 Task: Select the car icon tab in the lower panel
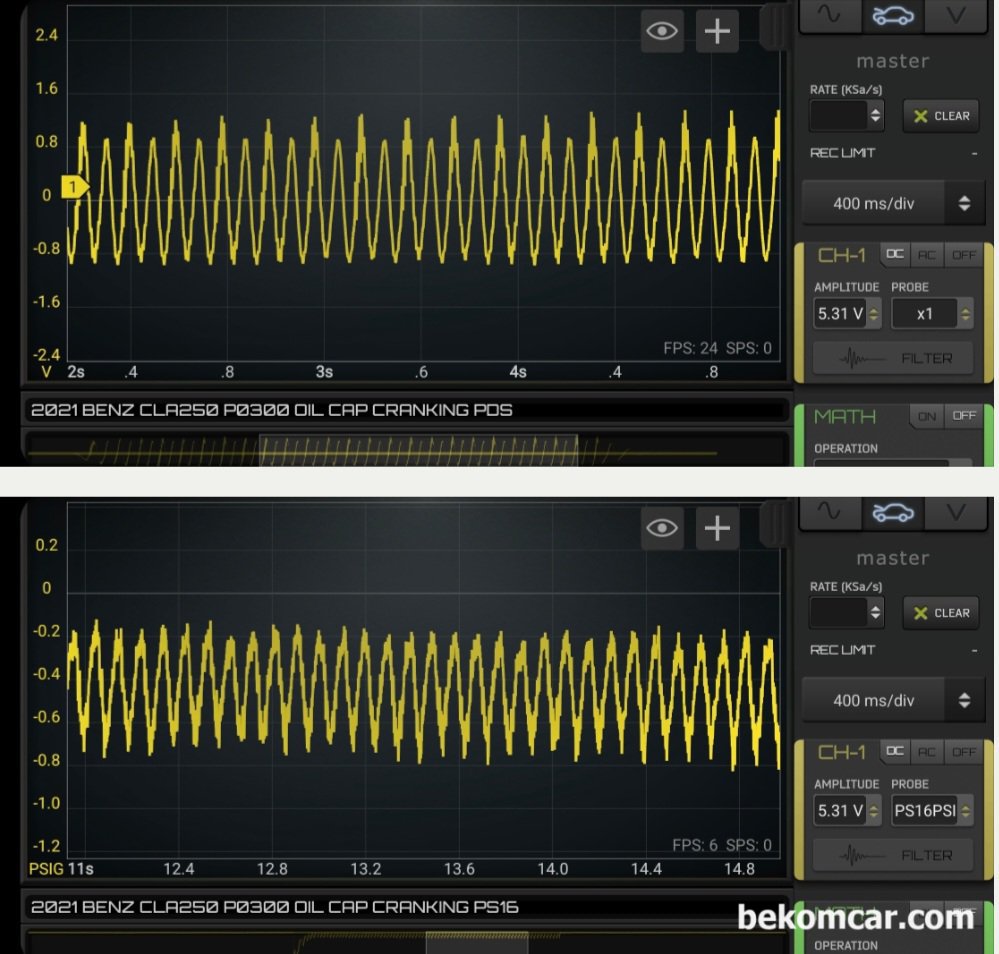click(893, 512)
